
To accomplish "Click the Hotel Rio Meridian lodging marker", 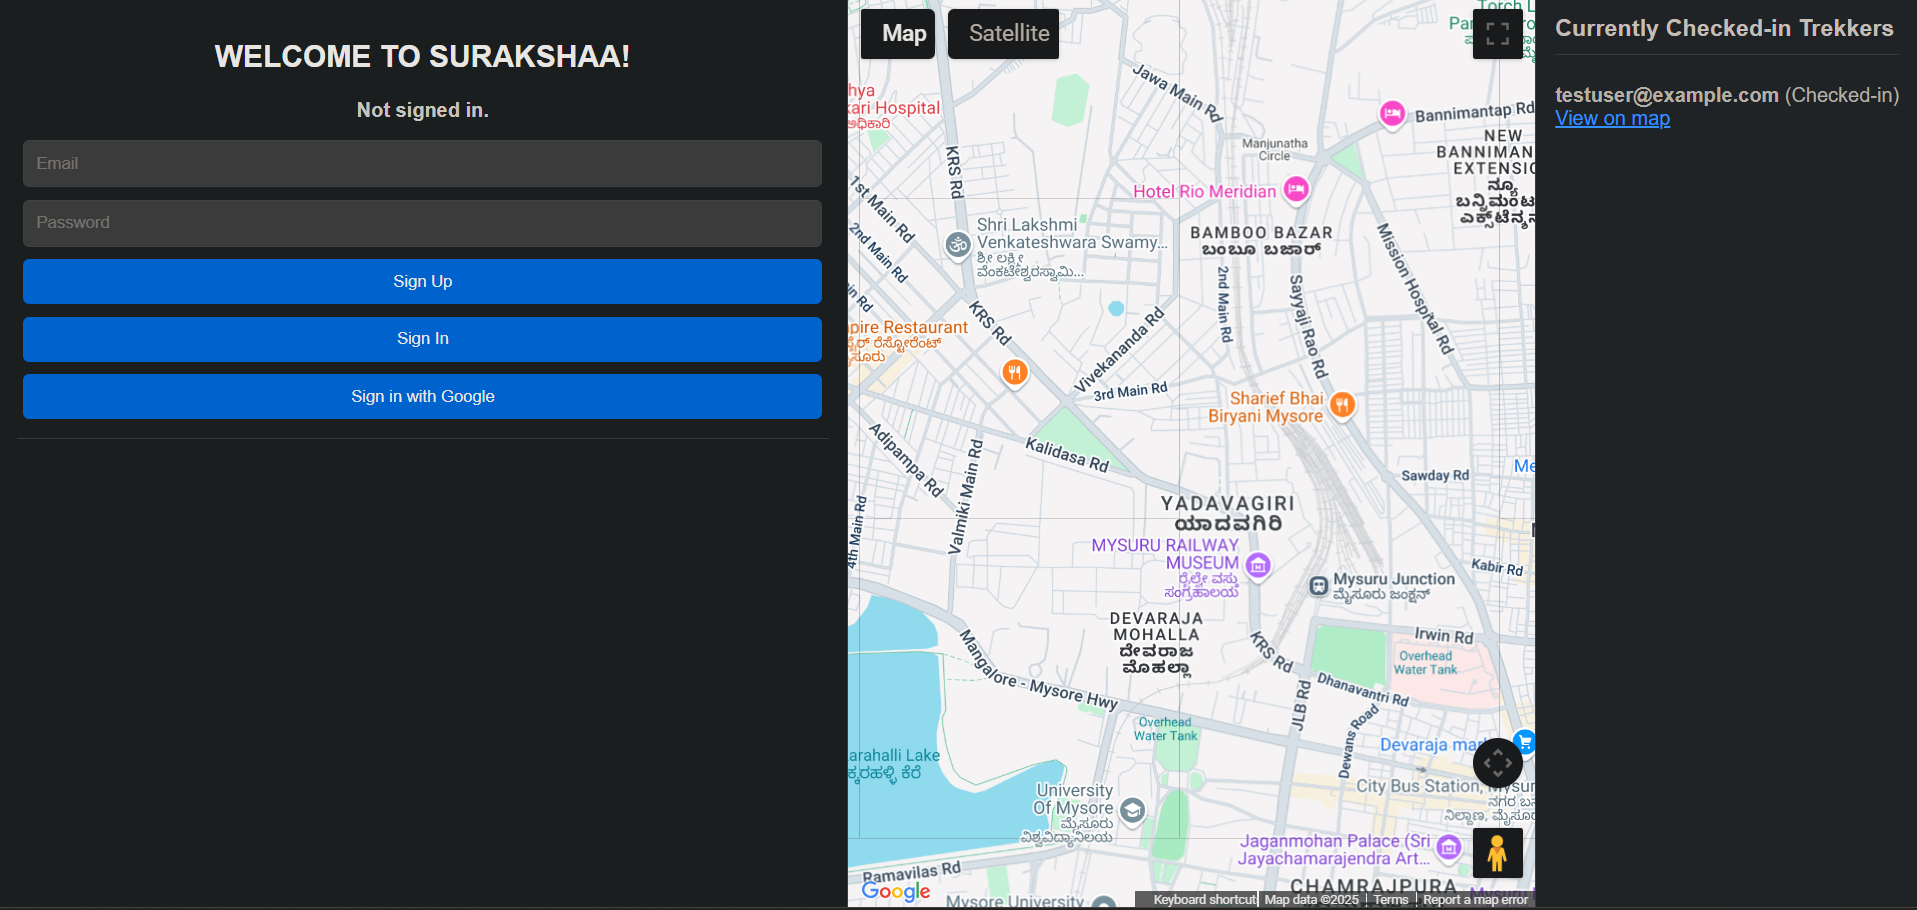I will tap(1296, 189).
